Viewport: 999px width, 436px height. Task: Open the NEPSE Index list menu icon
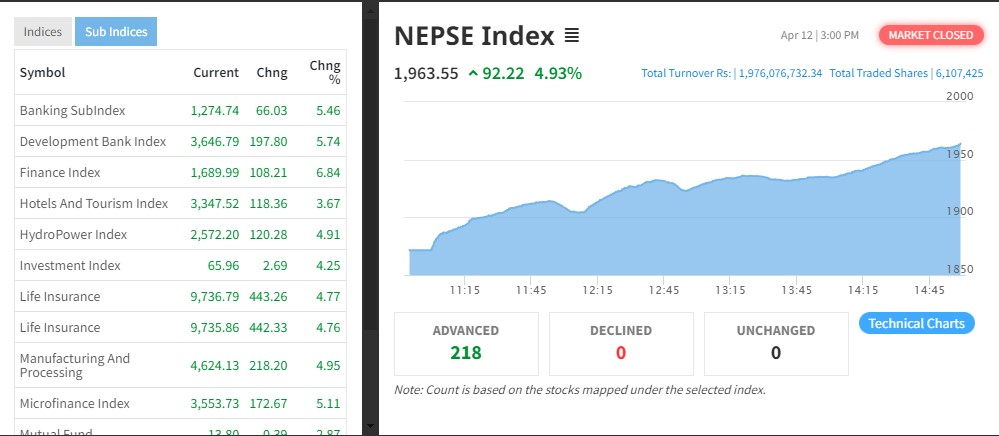[571, 36]
